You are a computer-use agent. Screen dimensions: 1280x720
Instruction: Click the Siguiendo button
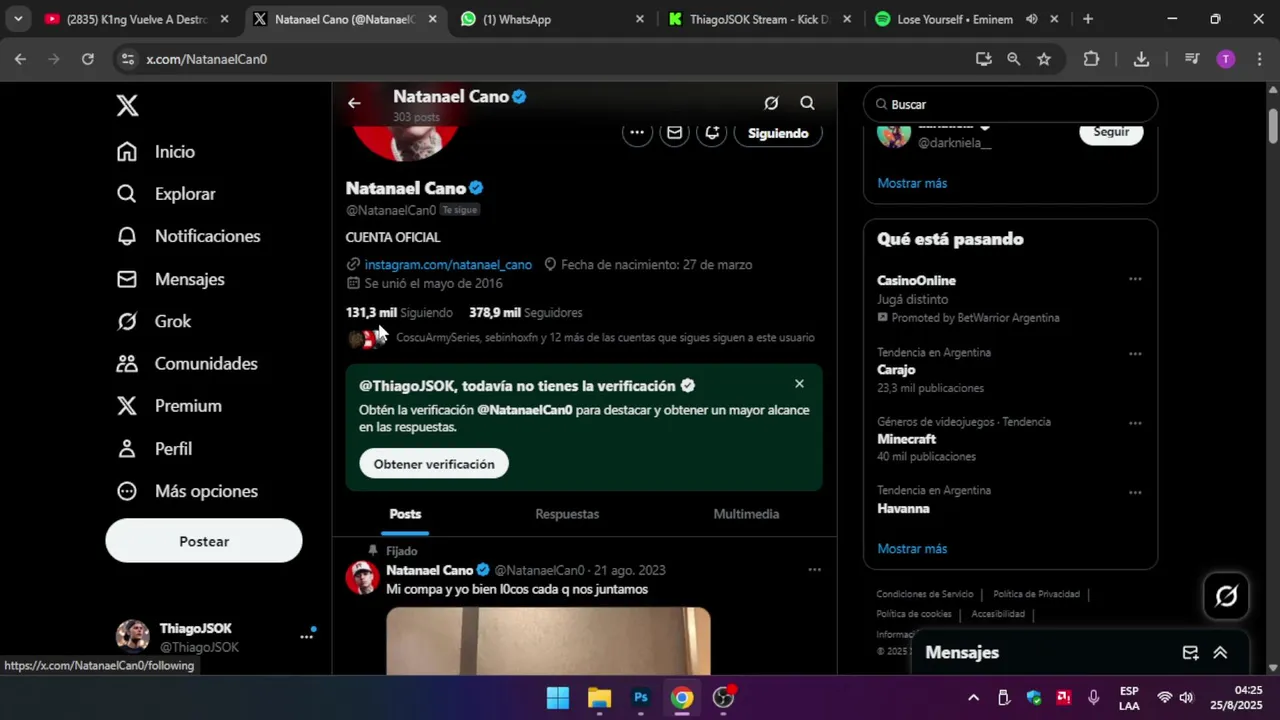pos(778,133)
